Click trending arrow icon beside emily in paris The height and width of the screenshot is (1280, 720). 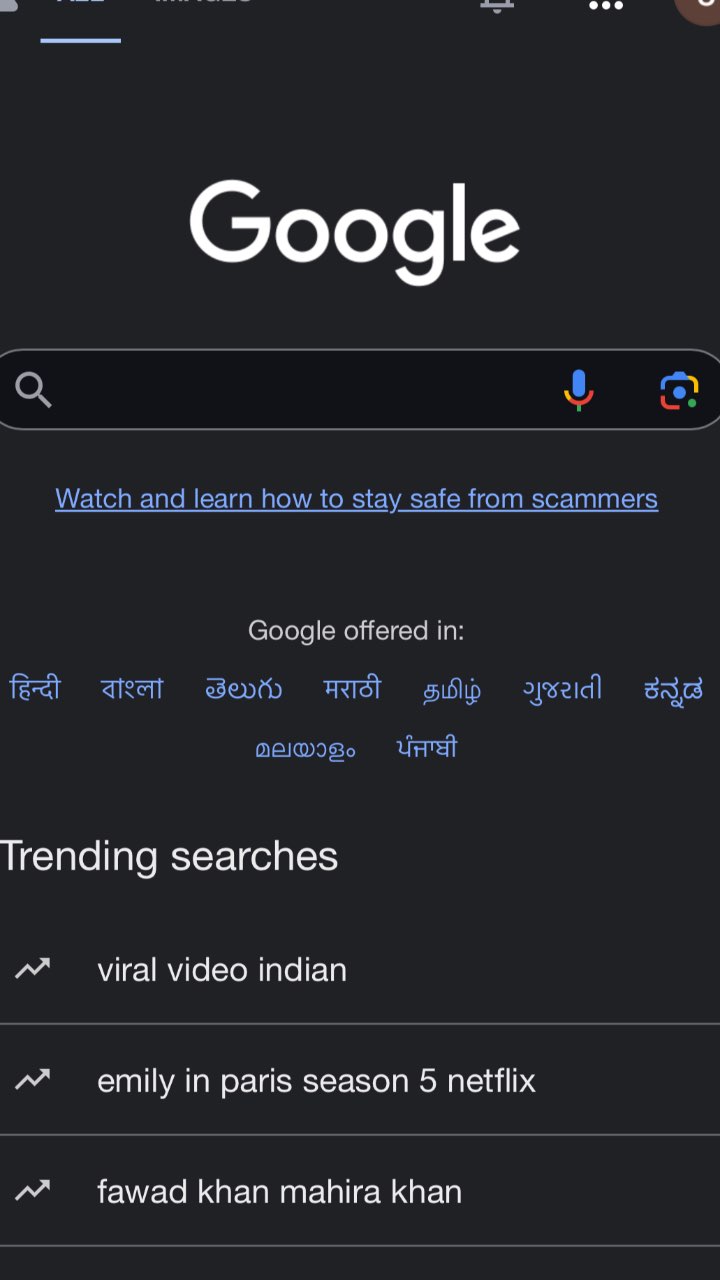tap(32, 1080)
